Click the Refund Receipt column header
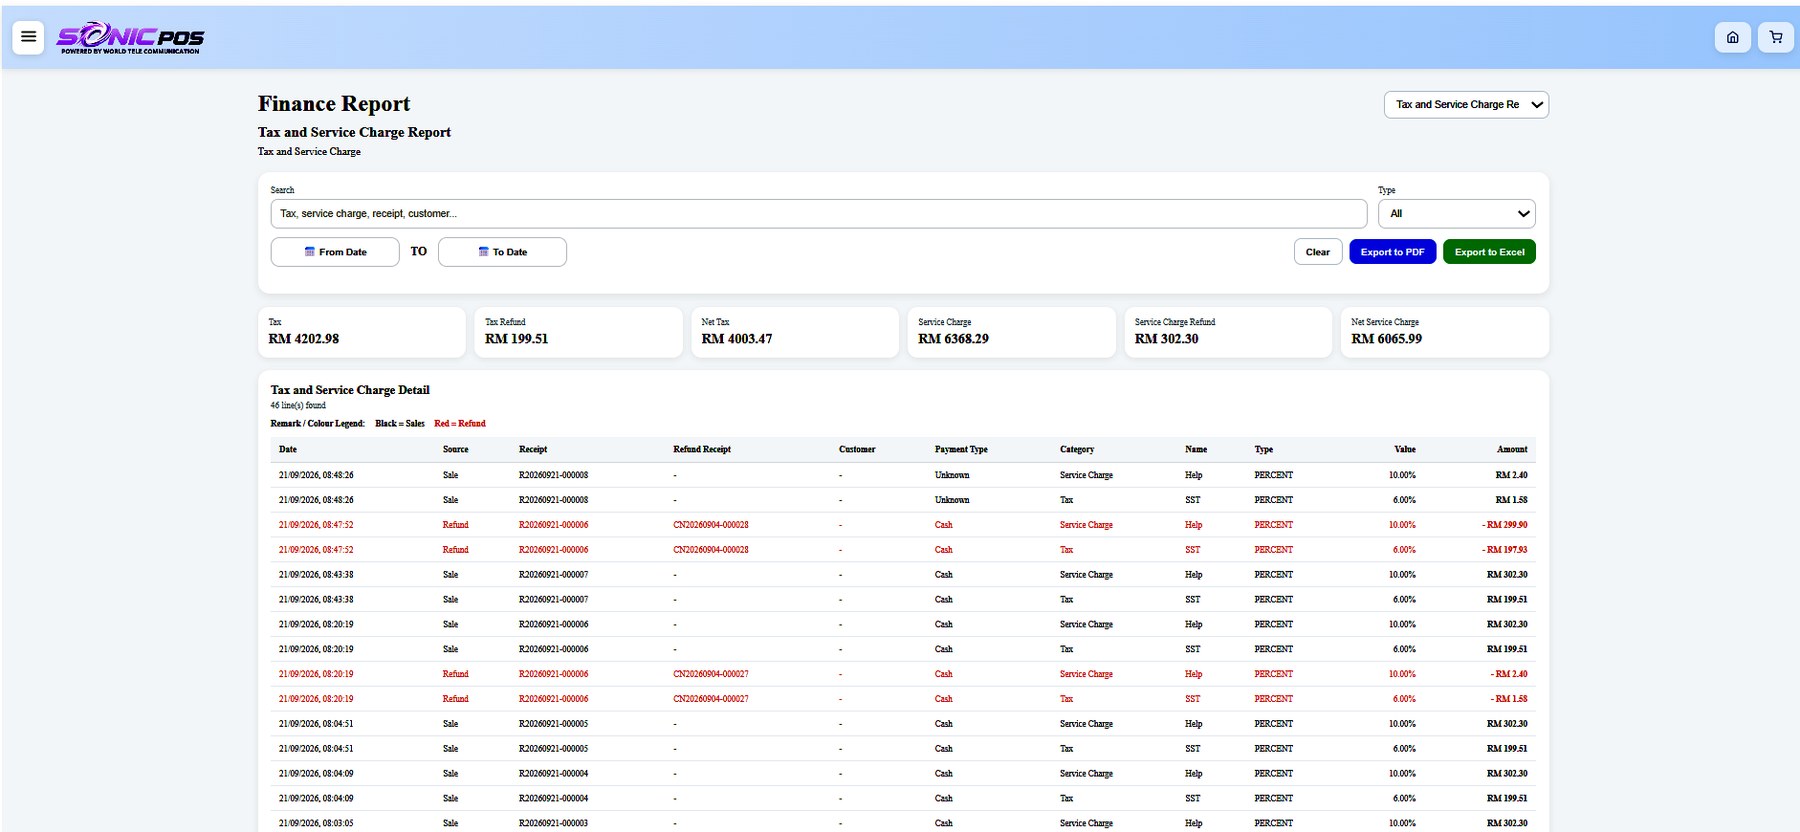Screen dimensions: 1800x832 pyautogui.click(x=702, y=450)
